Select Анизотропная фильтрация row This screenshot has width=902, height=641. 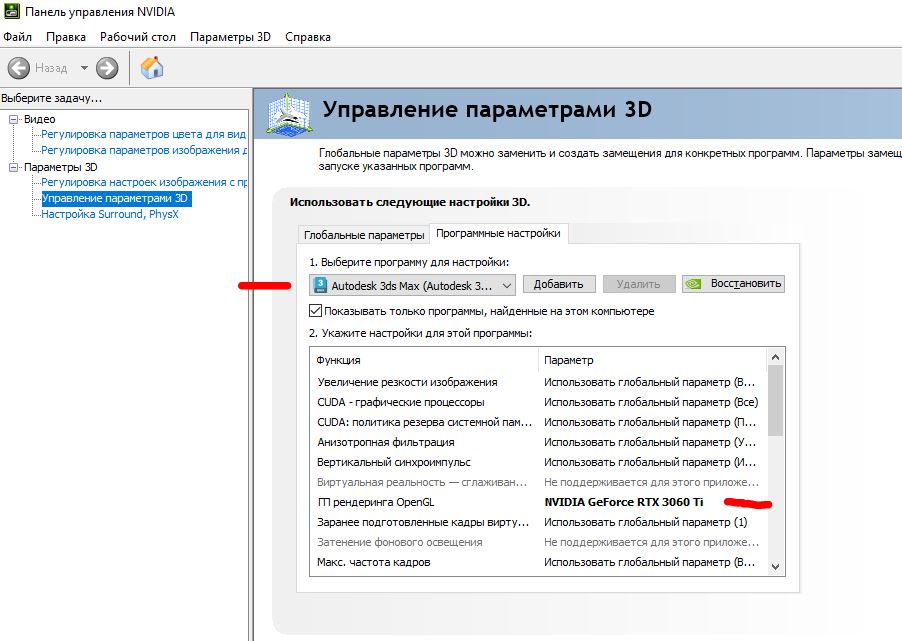pos(538,442)
